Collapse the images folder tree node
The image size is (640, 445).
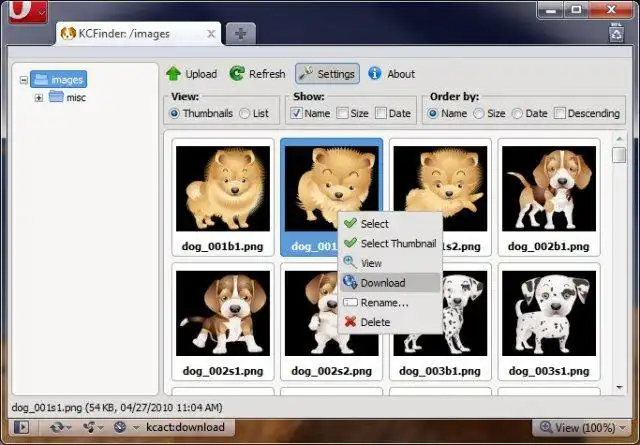tap(24, 80)
